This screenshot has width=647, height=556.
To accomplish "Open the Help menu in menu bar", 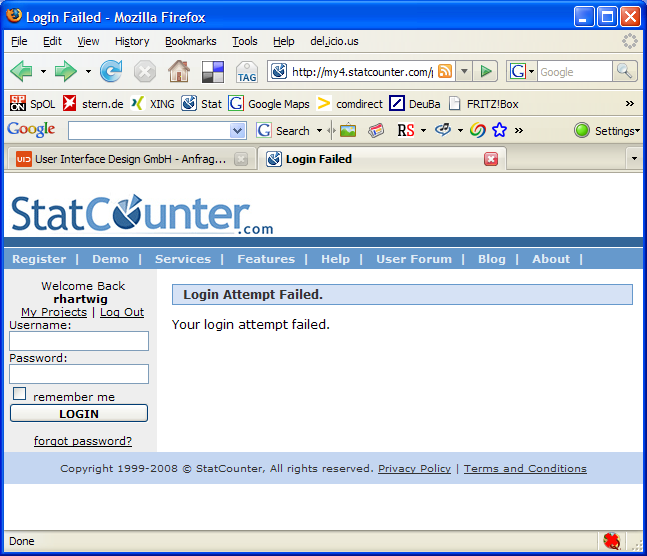I will (x=284, y=41).
